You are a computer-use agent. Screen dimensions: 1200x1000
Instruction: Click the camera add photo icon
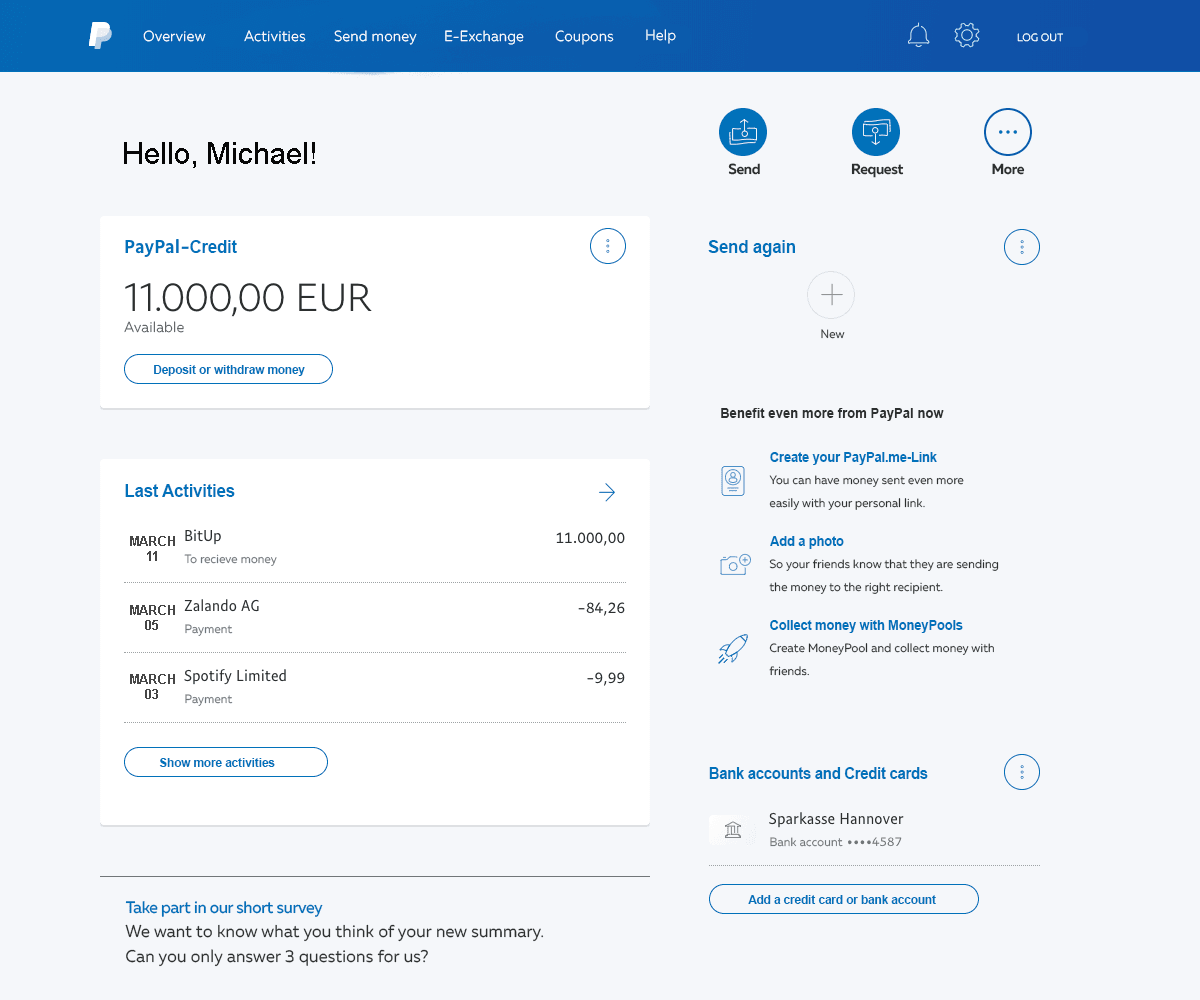[735, 564]
